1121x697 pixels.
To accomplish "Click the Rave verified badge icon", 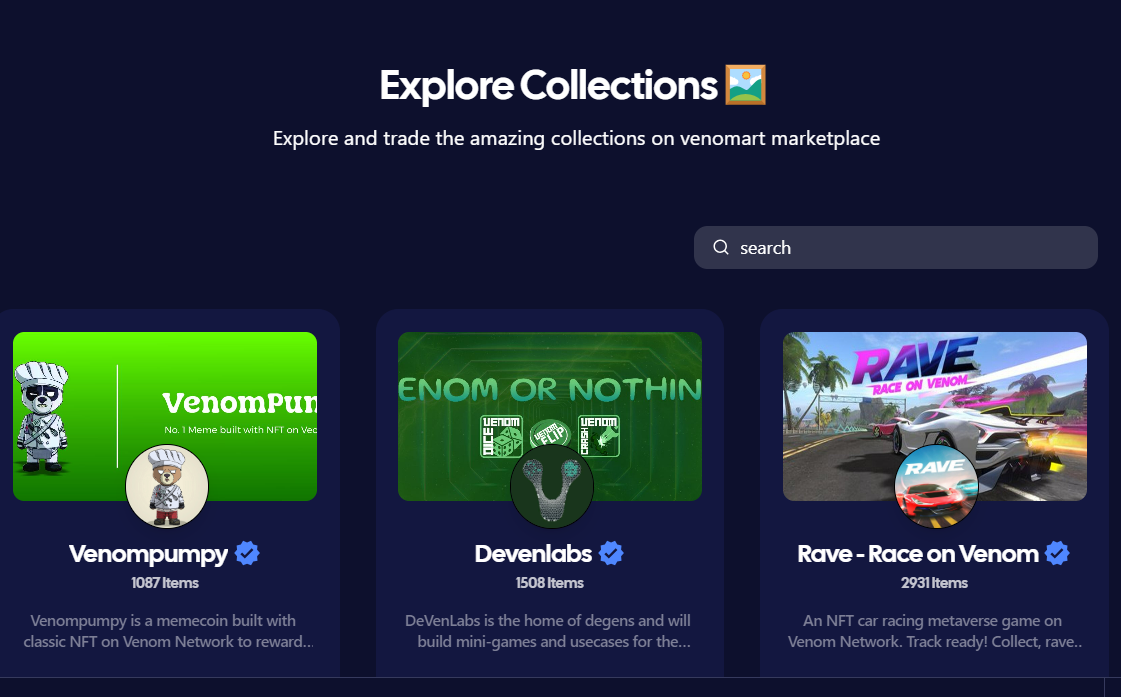I will (x=1057, y=553).
